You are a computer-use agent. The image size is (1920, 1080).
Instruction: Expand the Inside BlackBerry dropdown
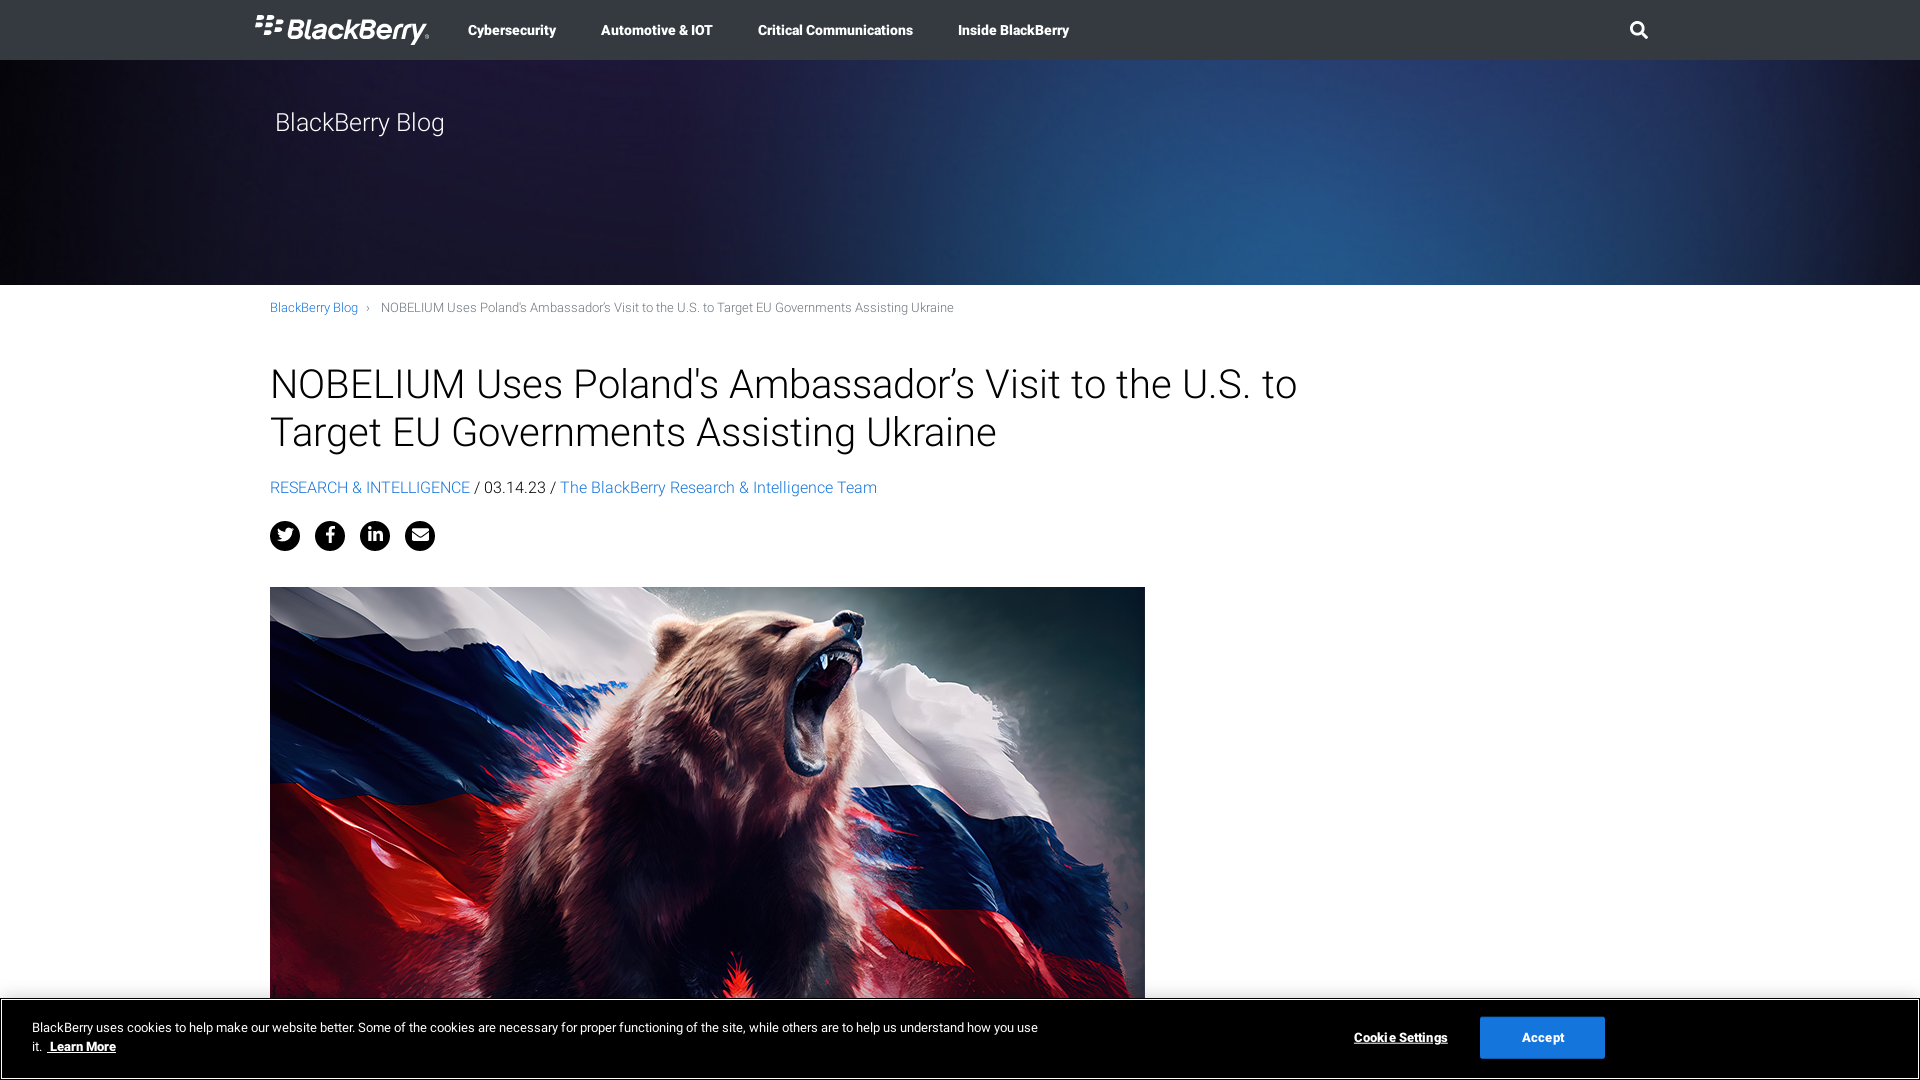point(1013,29)
